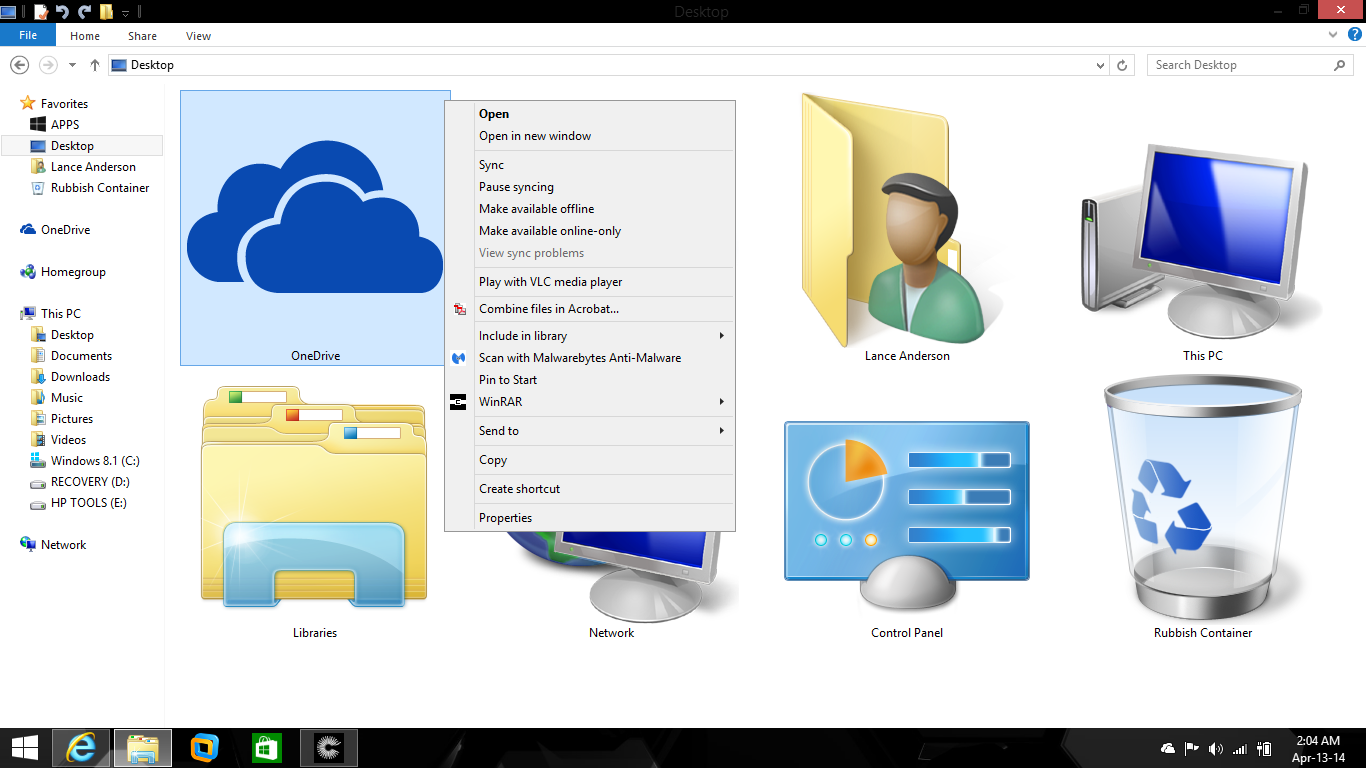Select Videos under This PC

coord(68,440)
